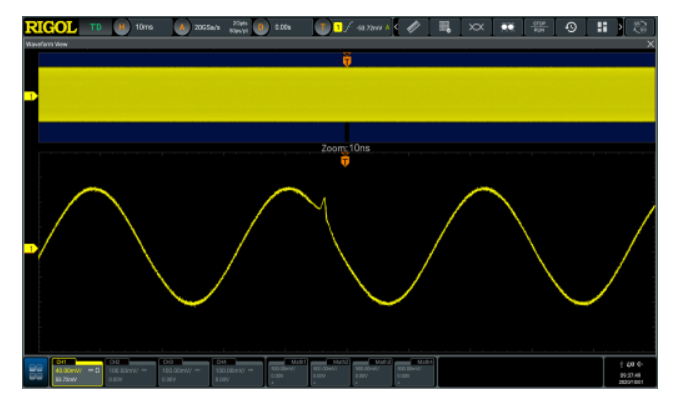Viewport: 681px width, 402px height.
Task: Select channel 1 offset marker in overview
Action: [x=30, y=96]
